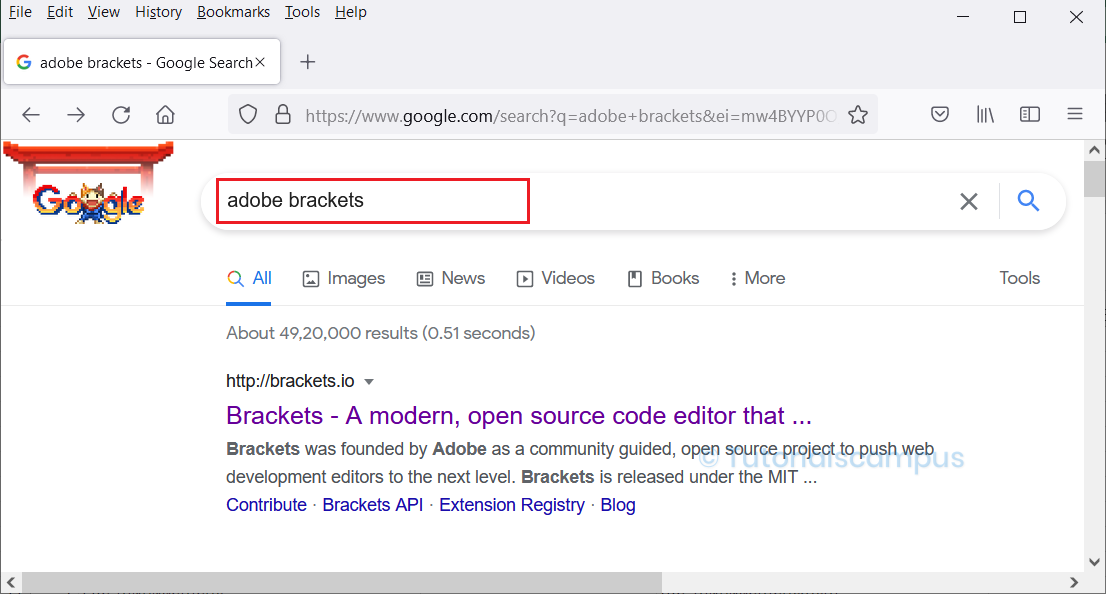Image resolution: width=1106 pixels, height=594 pixels.
Task: Click the address bar URL
Action: pyautogui.click(x=571, y=115)
